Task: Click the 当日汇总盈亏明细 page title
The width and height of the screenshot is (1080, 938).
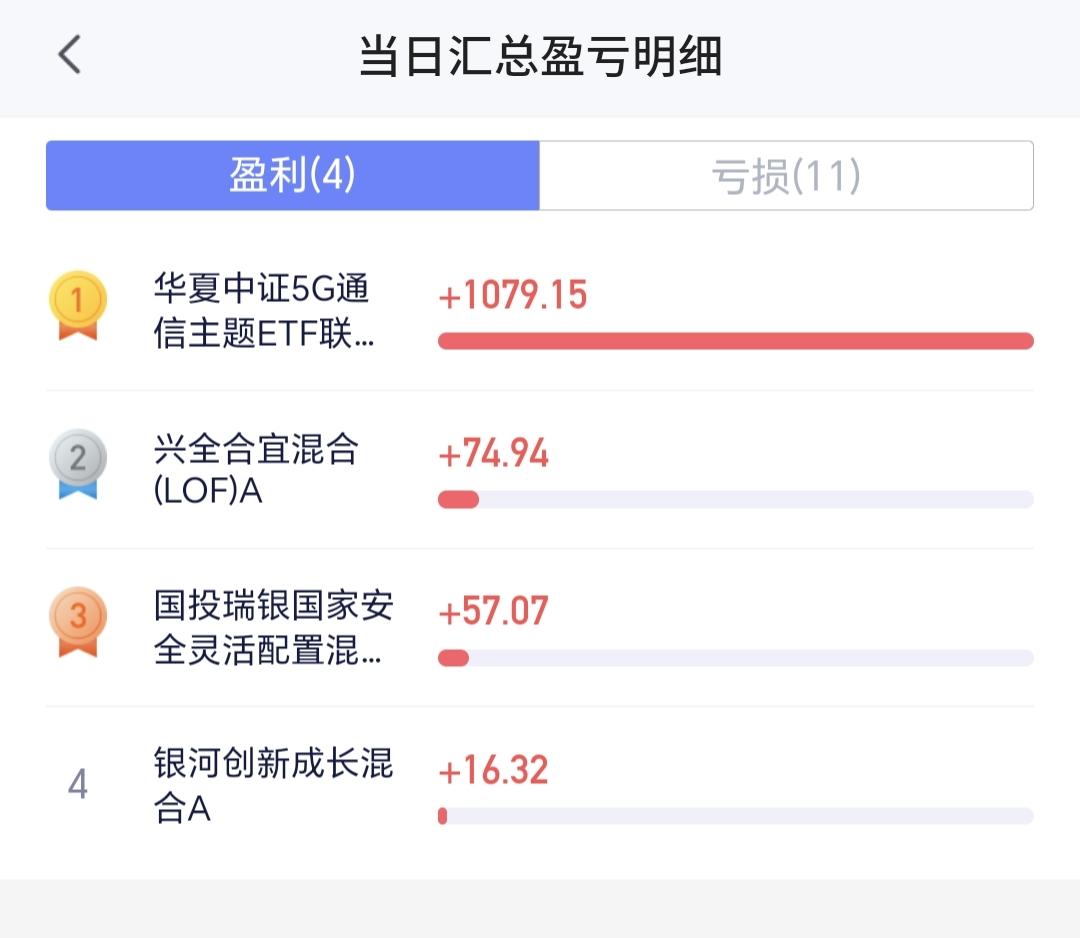Action: [540, 56]
